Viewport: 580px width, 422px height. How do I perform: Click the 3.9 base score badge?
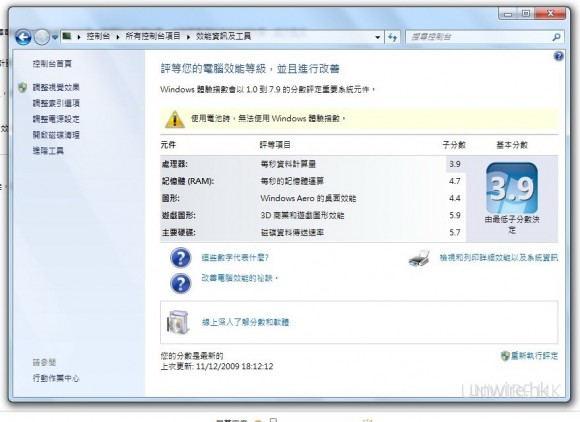tap(512, 188)
